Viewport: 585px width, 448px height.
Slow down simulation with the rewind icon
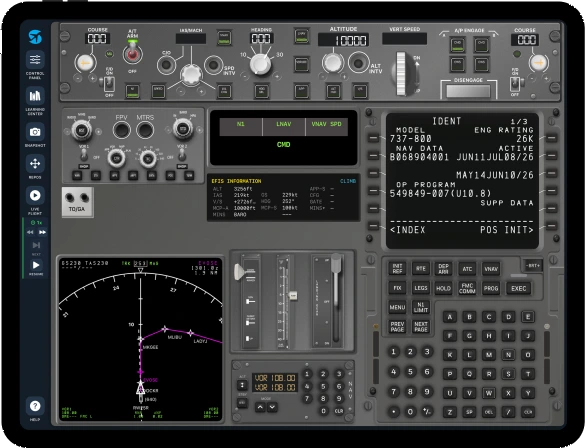(30, 232)
